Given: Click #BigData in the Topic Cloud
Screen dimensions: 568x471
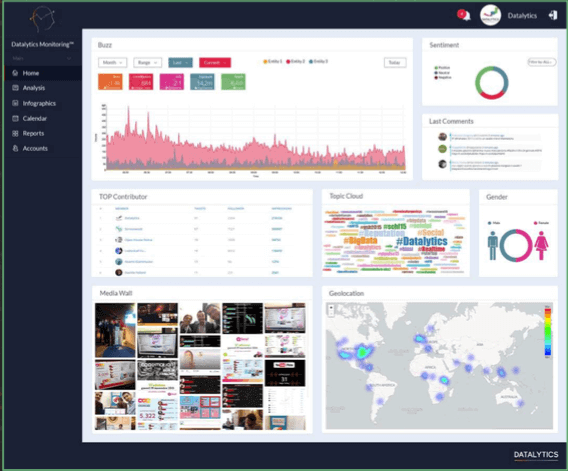Looking at the screenshot, I should (360, 241).
